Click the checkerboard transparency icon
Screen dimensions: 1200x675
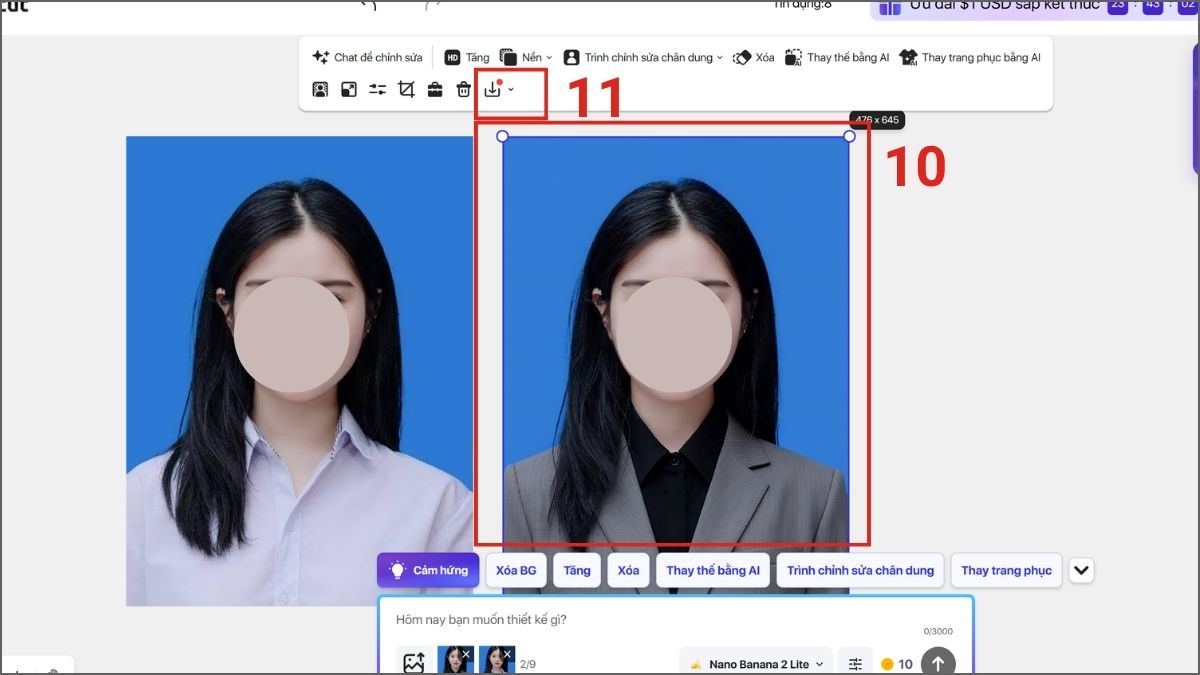[349, 90]
